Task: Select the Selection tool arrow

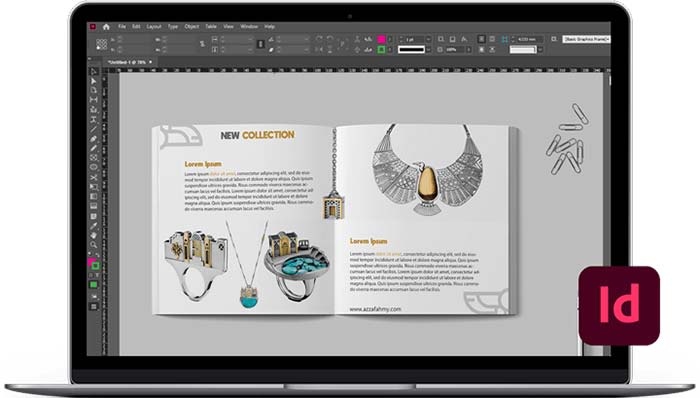Action: [93, 72]
